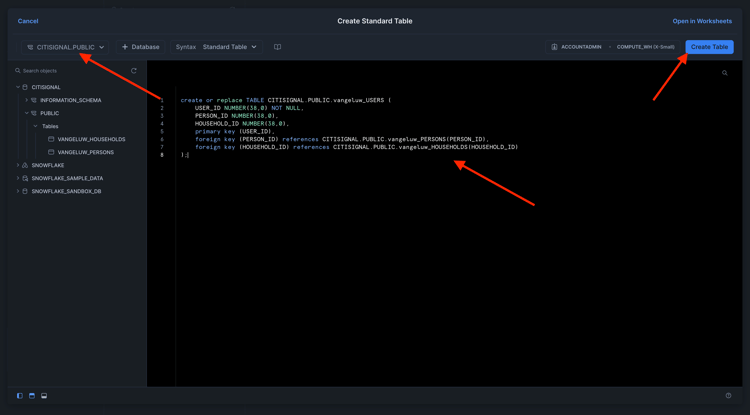
Task: Click the SNOWFLAKE_SANDBOX_DB label
Action: 66,191
